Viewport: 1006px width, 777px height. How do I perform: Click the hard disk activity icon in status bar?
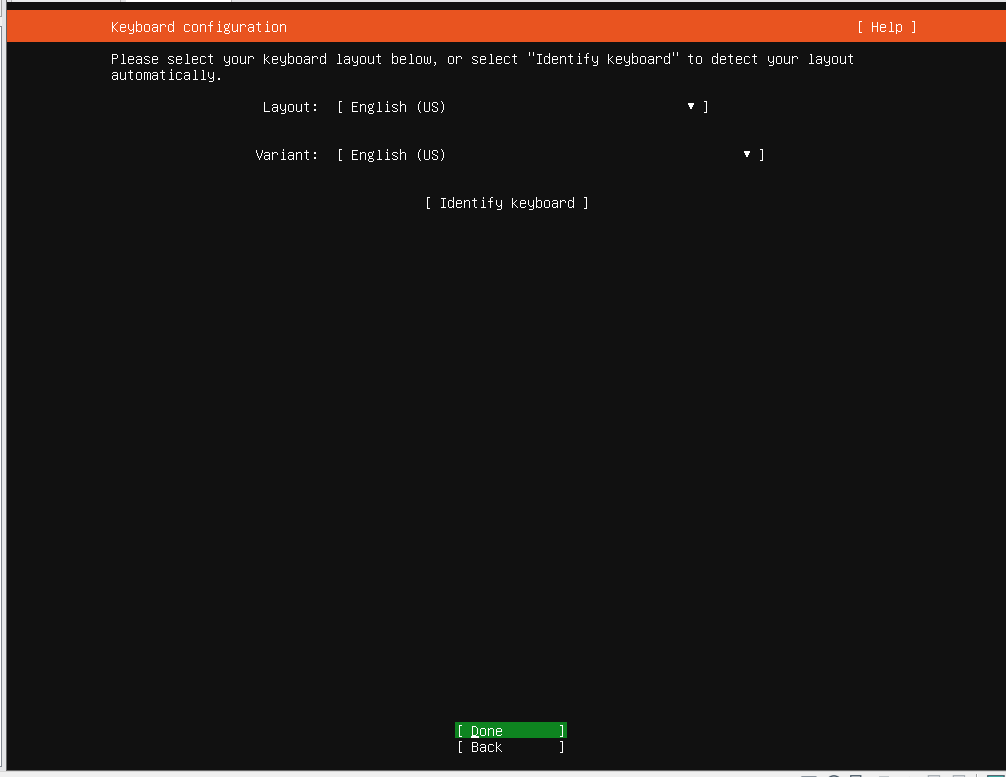coord(808,775)
